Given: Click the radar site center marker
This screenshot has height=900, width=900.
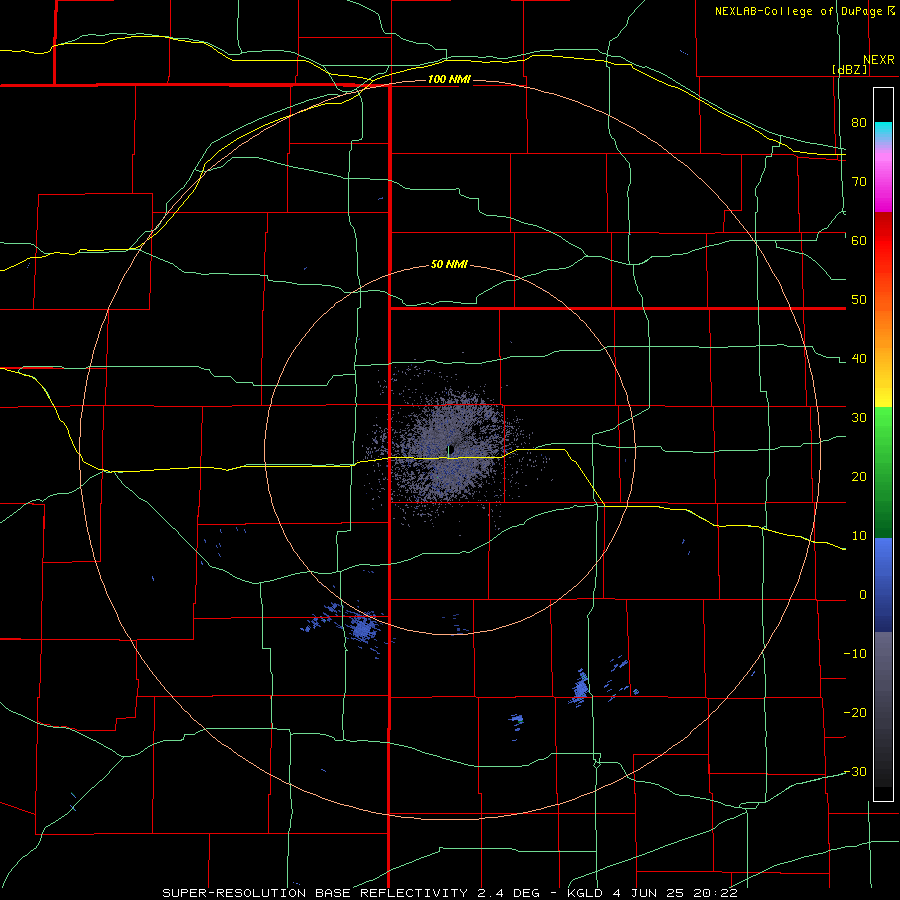Looking at the screenshot, I should pyautogui.click(x=450, y=449).
